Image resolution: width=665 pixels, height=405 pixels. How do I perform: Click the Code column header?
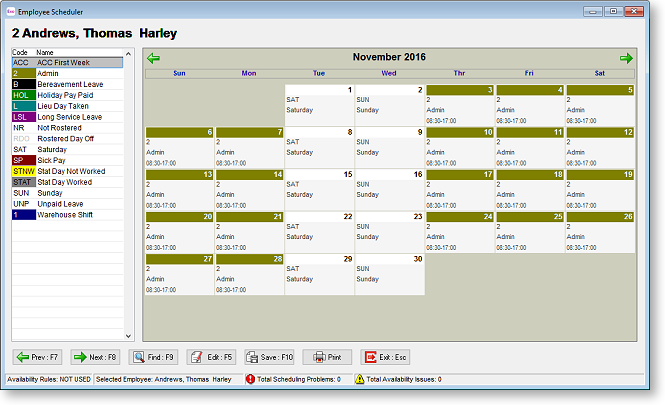point(22,51)
